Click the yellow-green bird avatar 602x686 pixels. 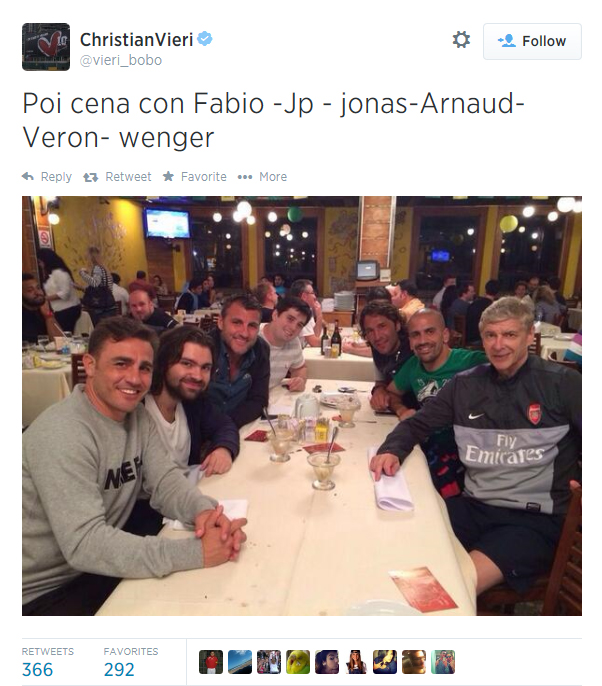[298, 662]
